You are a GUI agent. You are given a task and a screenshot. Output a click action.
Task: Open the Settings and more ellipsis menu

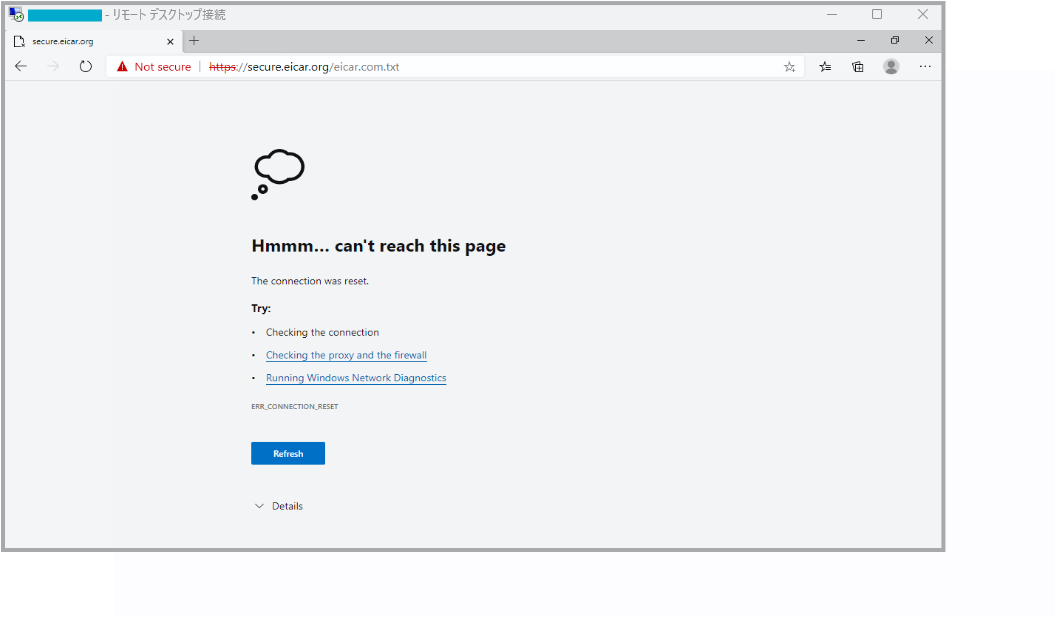[925, 66]
